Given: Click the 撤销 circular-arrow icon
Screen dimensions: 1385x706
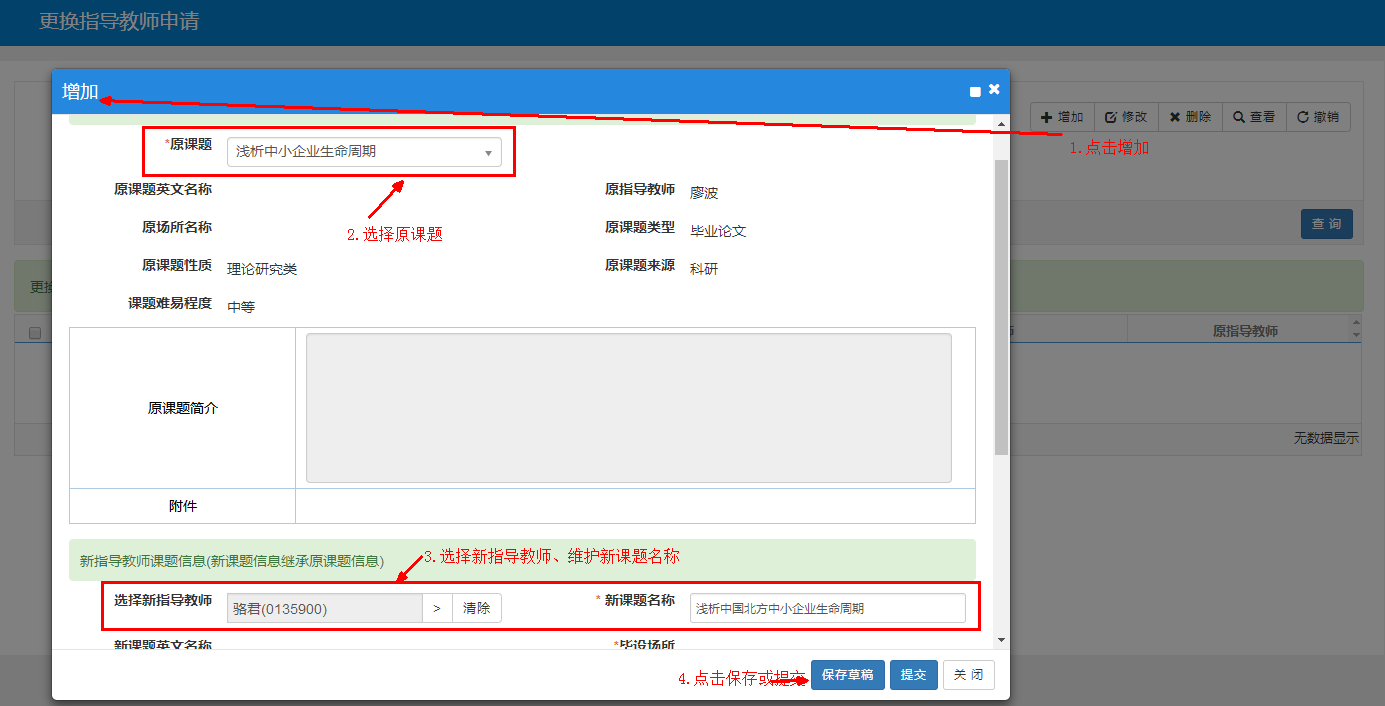Looking at the screenshot, I should coord(1303,117).
